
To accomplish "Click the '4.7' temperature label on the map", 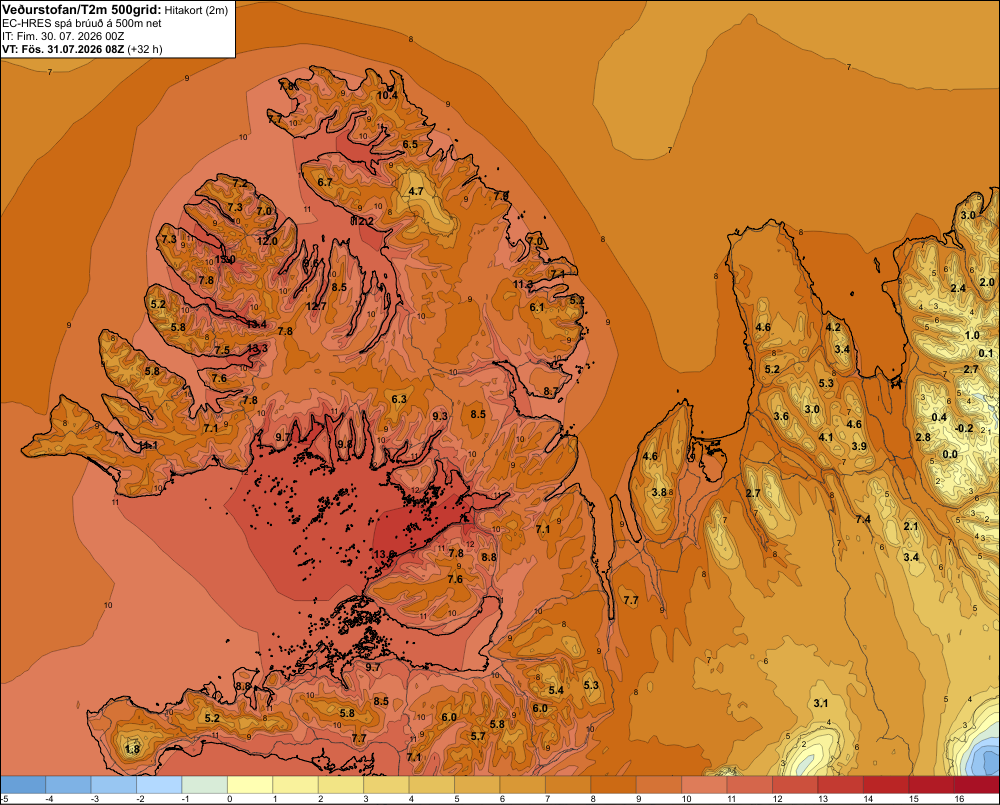I will 416,191.
